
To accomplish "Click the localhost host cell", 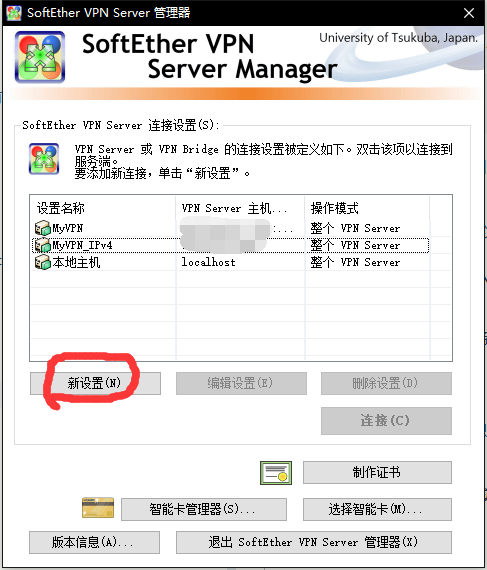I will click(x=209, y=262).
